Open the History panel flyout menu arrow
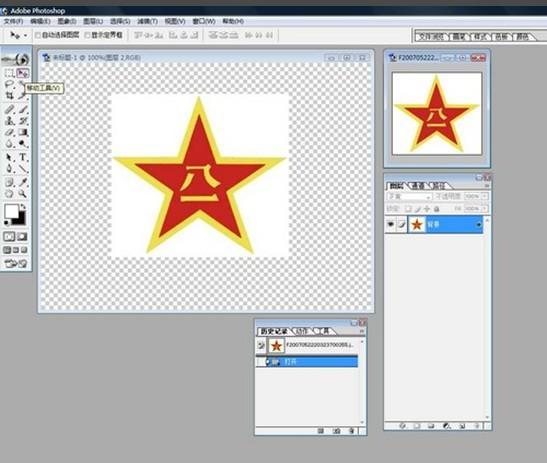Screen dimensions: 547x463 coord(362,331)
